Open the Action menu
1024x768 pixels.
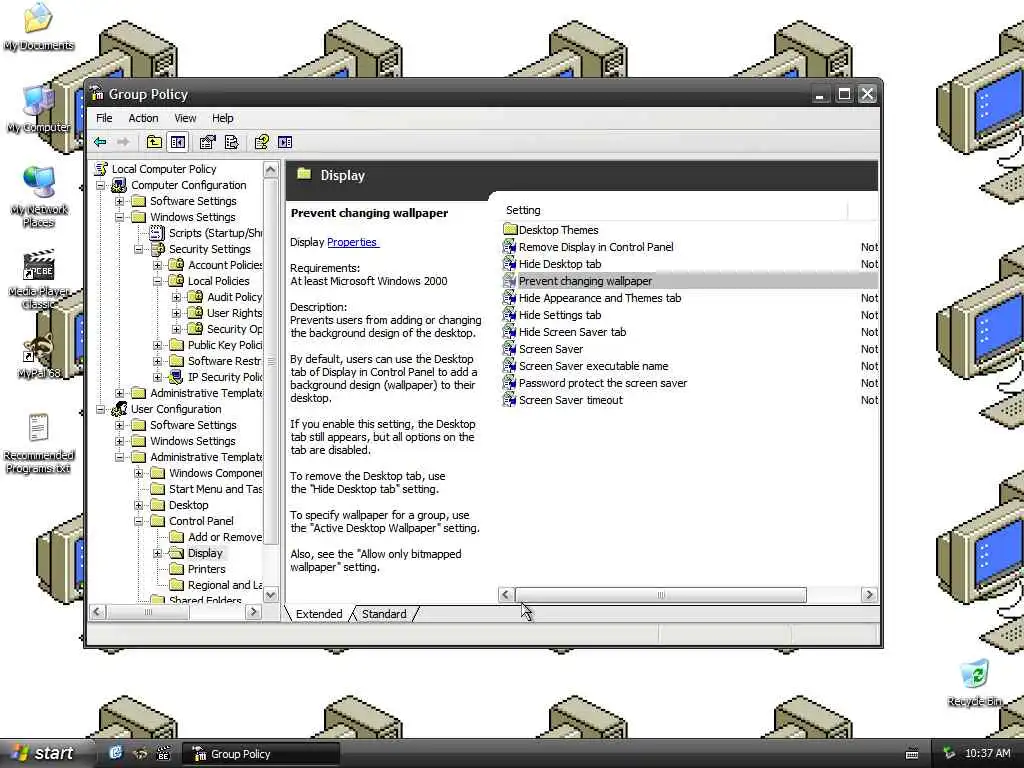[143, 118]
